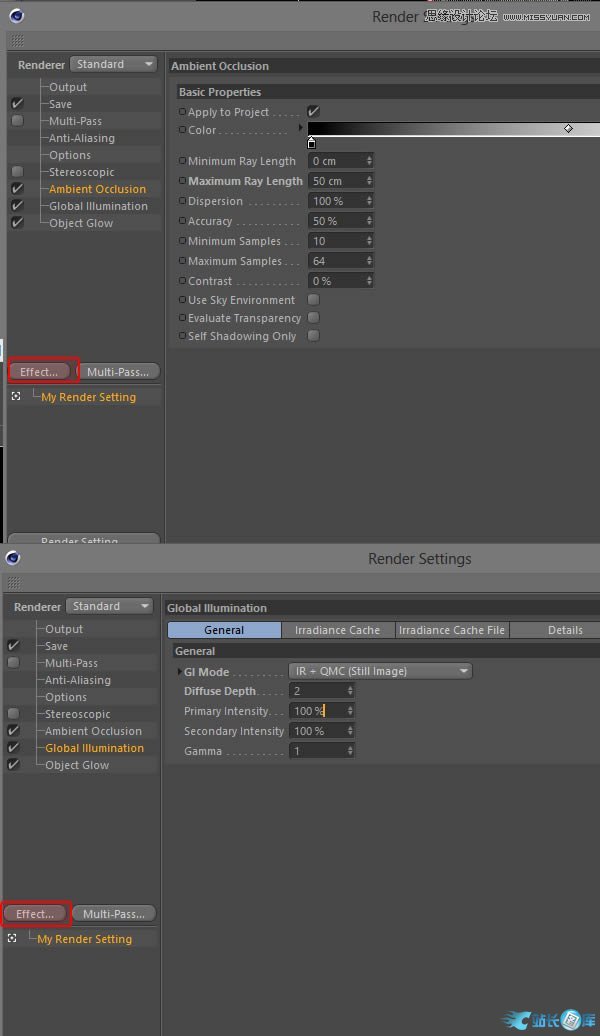Click Cinema 4D logo in Global Illumination window

point(13,558)
